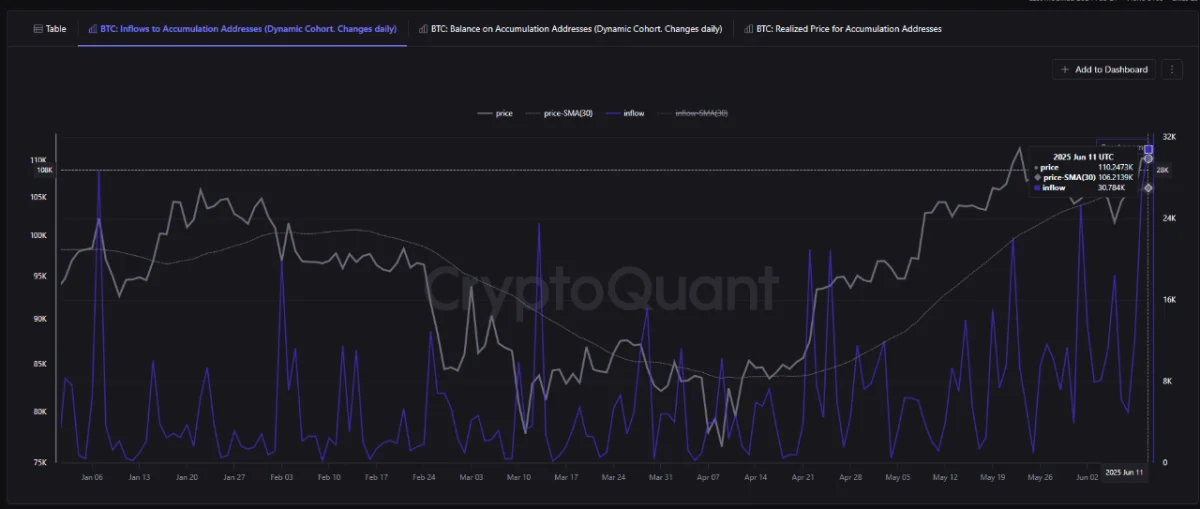Click the Add to Dashboard button

[x=1104, y=69]
